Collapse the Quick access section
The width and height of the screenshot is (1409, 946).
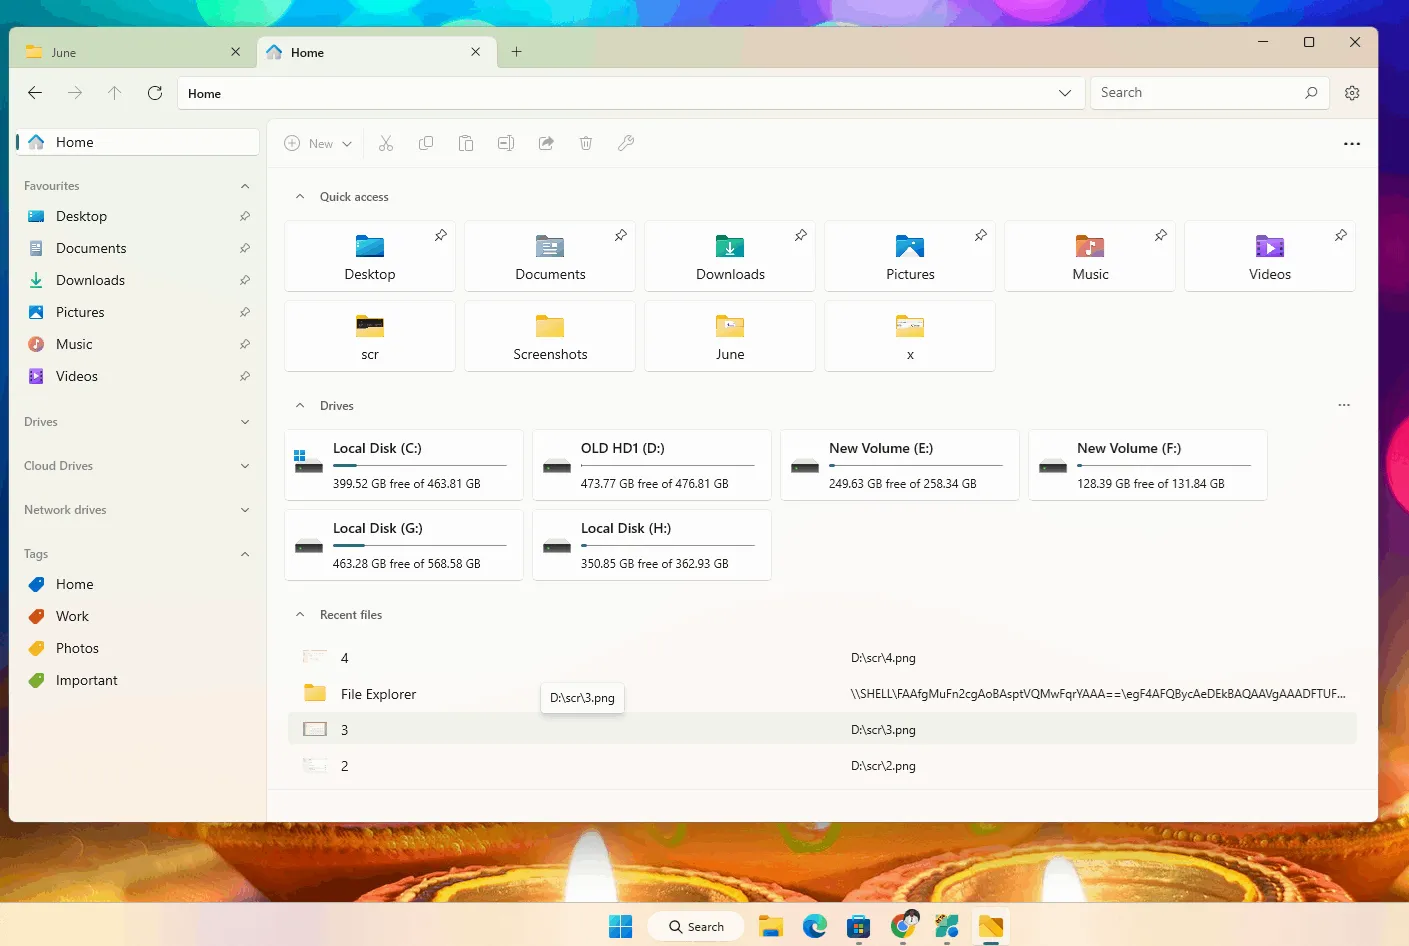(x=299, y=196)
